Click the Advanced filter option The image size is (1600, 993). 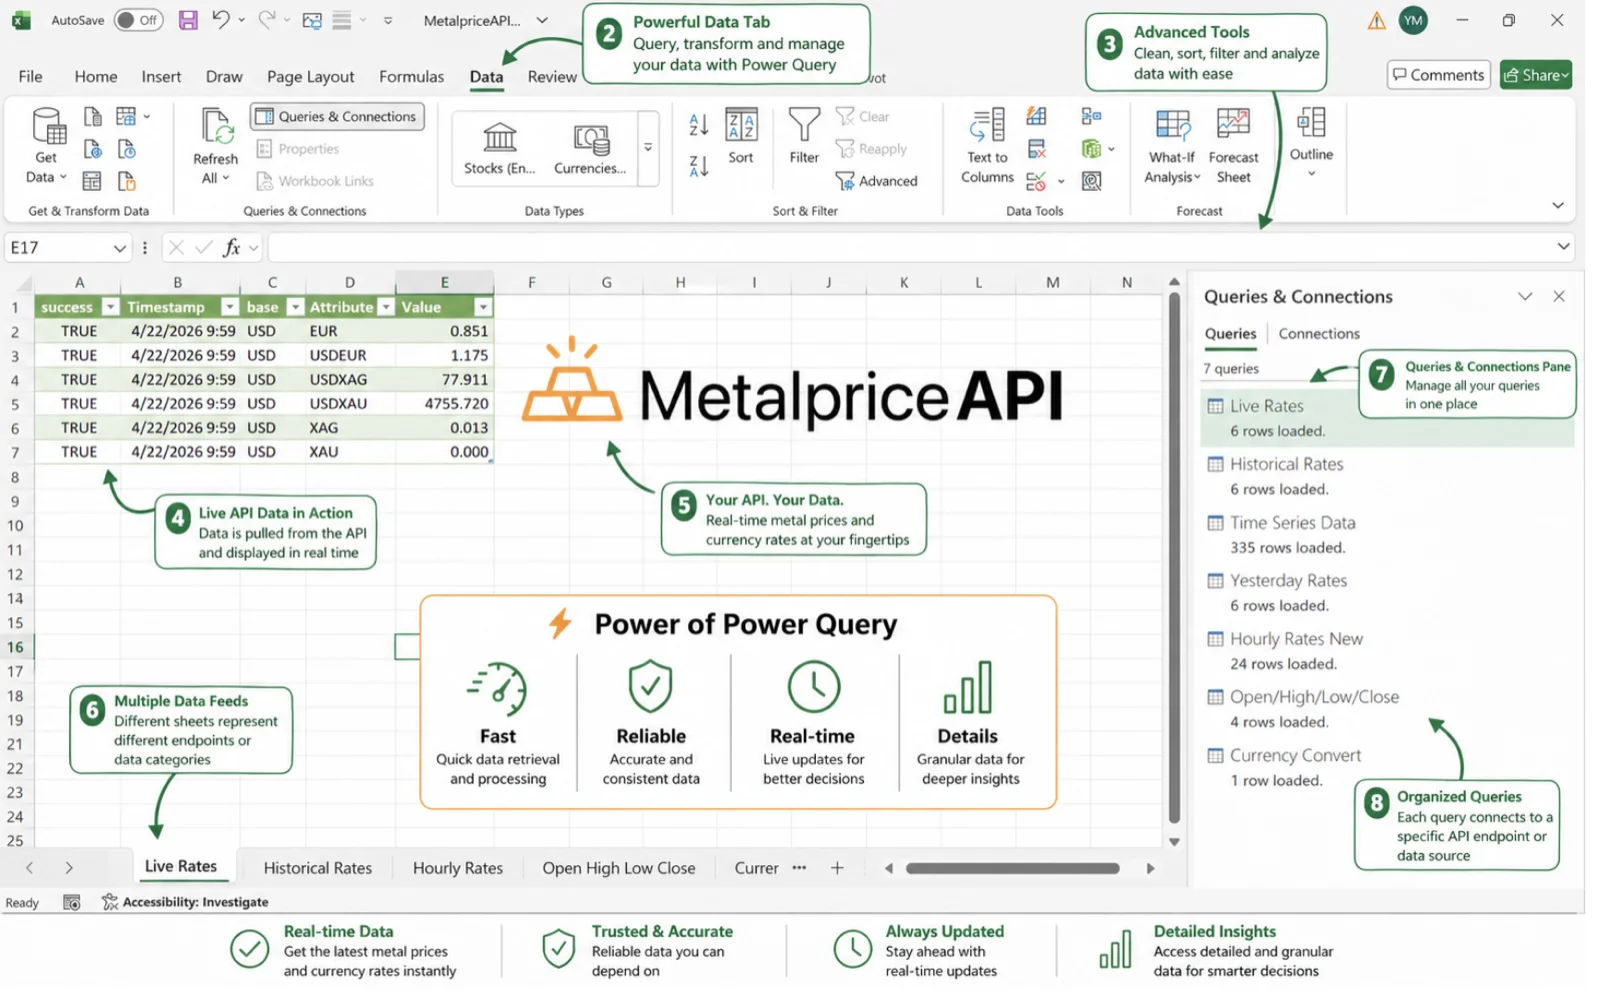pyautogui.click(x=876, y=181)
